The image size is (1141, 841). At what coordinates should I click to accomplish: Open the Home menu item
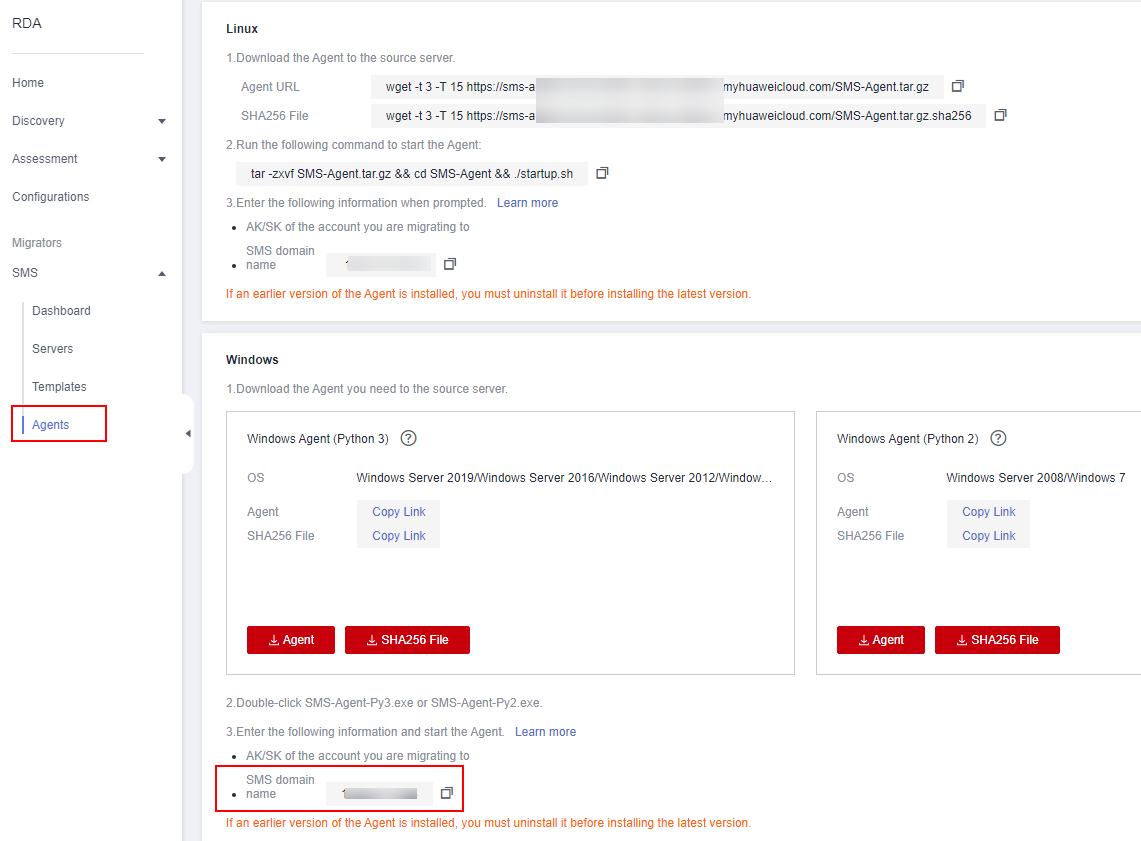[x=28, y=83]
